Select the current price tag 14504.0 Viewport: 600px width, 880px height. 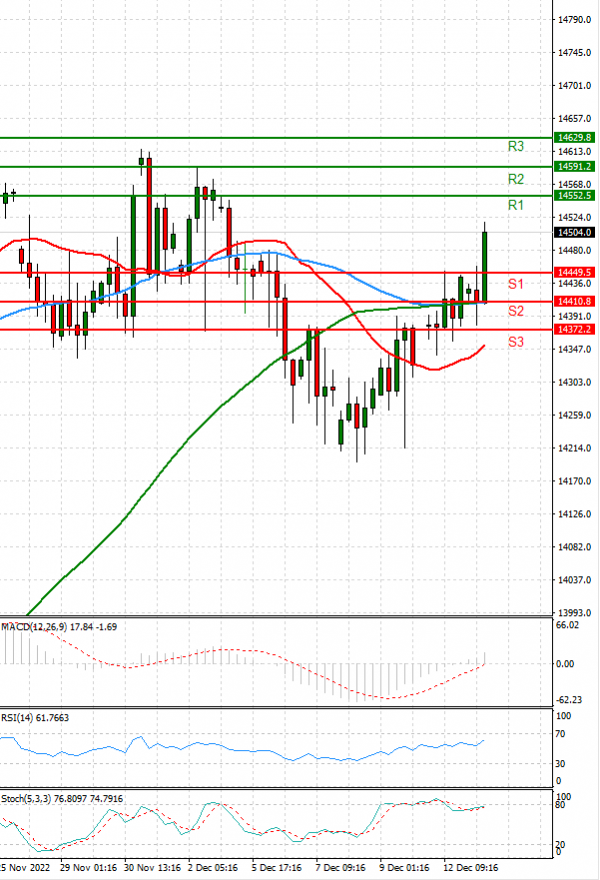click(574, 232)
